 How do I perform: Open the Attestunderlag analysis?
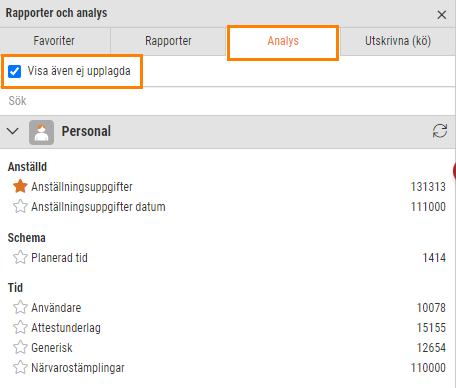[x=66, y=328]
